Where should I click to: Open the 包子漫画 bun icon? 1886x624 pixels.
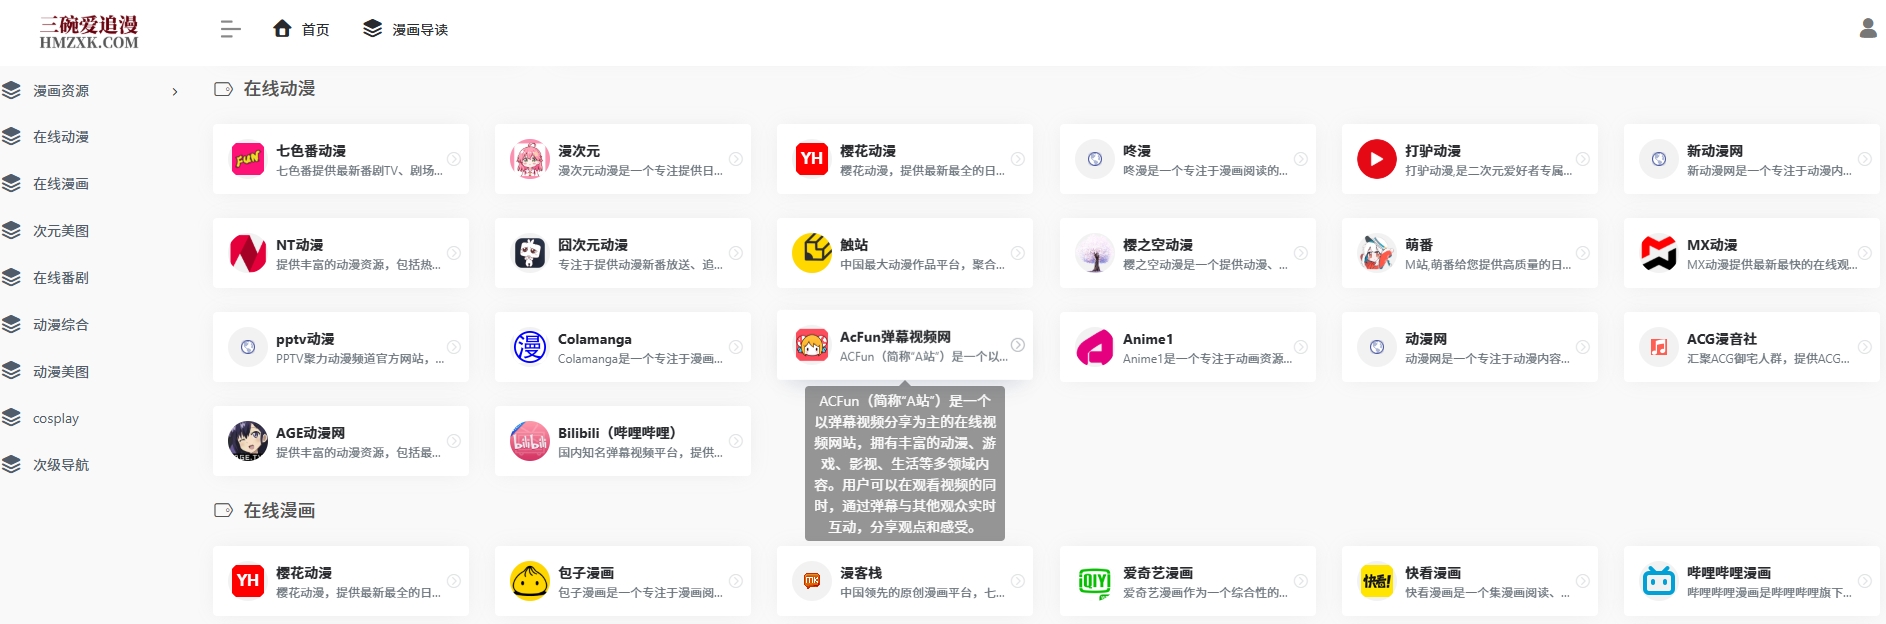click(530, 581)
